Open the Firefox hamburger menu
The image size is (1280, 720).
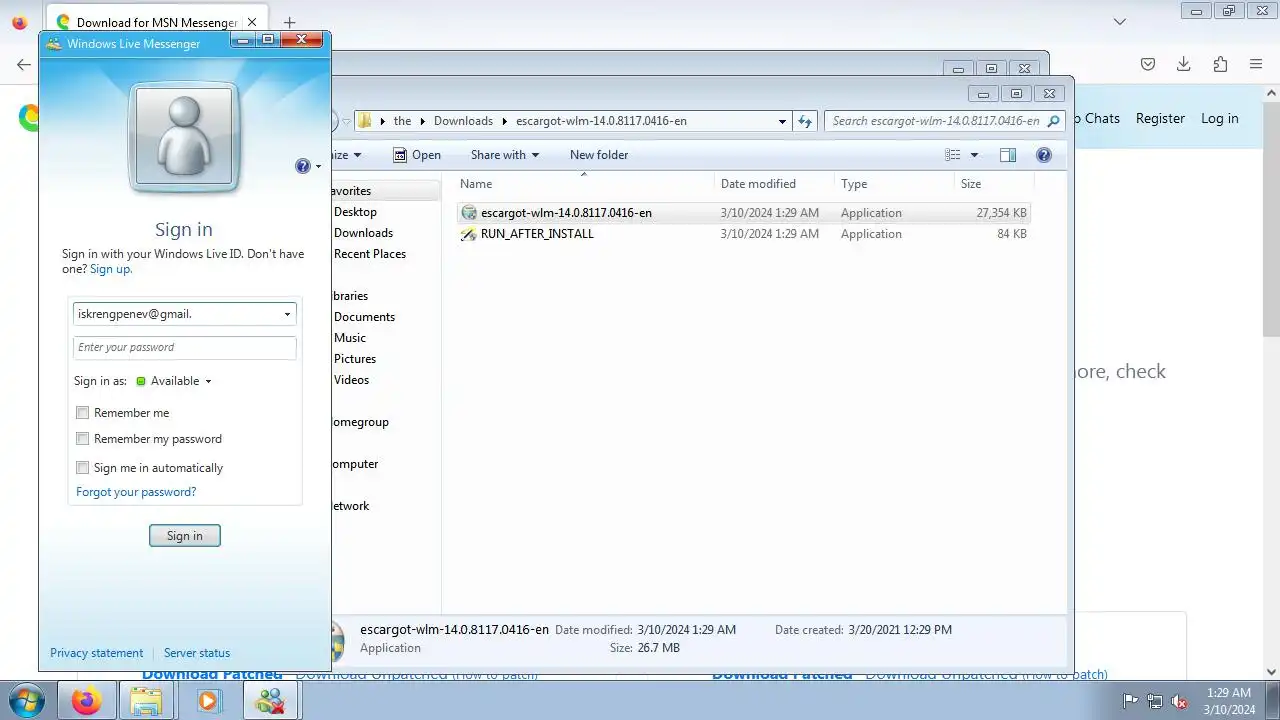[1256, 64]
